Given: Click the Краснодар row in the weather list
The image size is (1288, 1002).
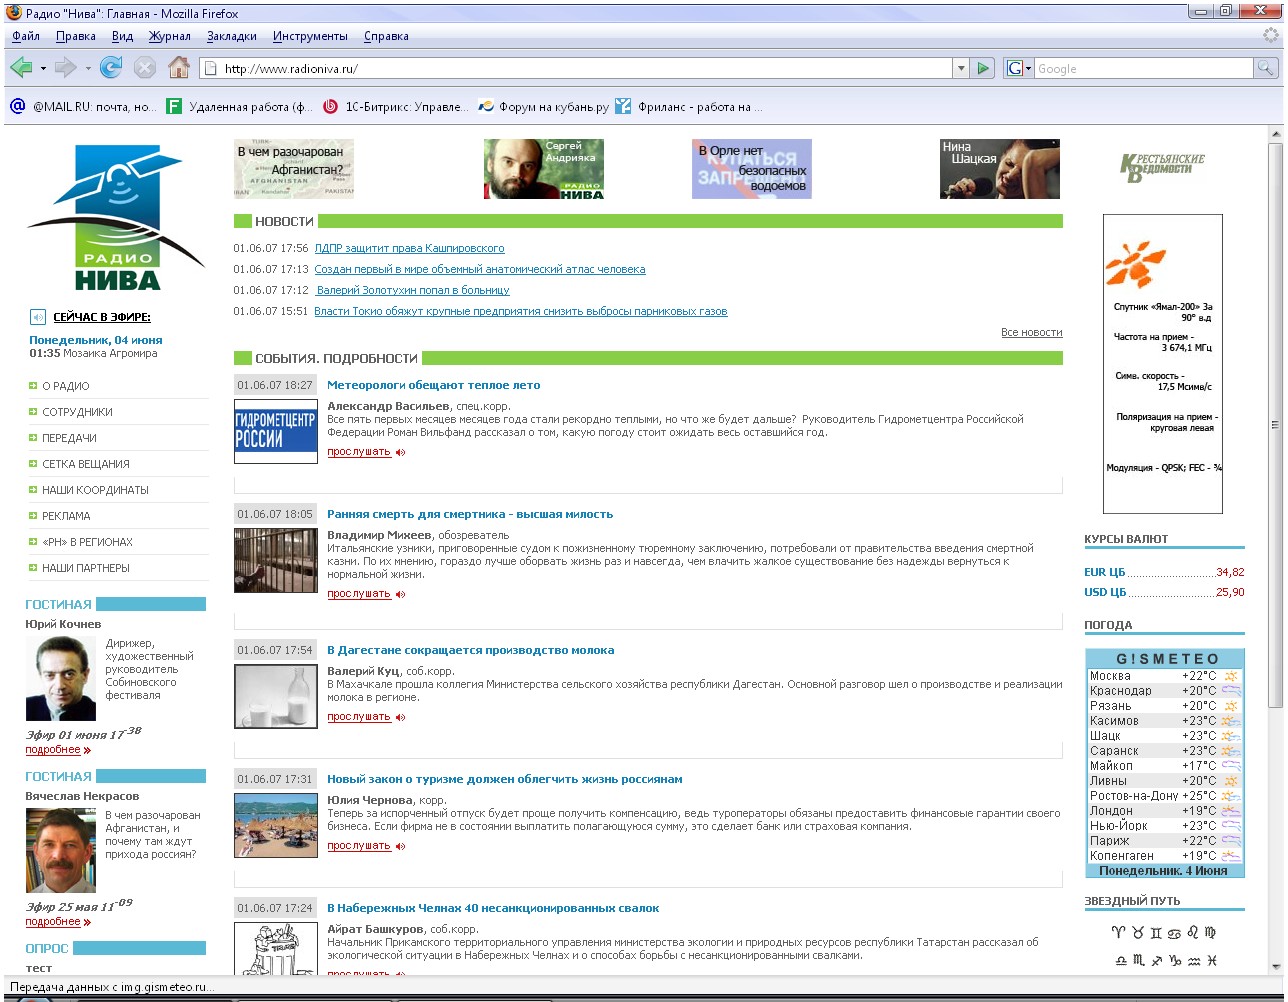Looking at the screenshot, I should tap(1165, 691).
